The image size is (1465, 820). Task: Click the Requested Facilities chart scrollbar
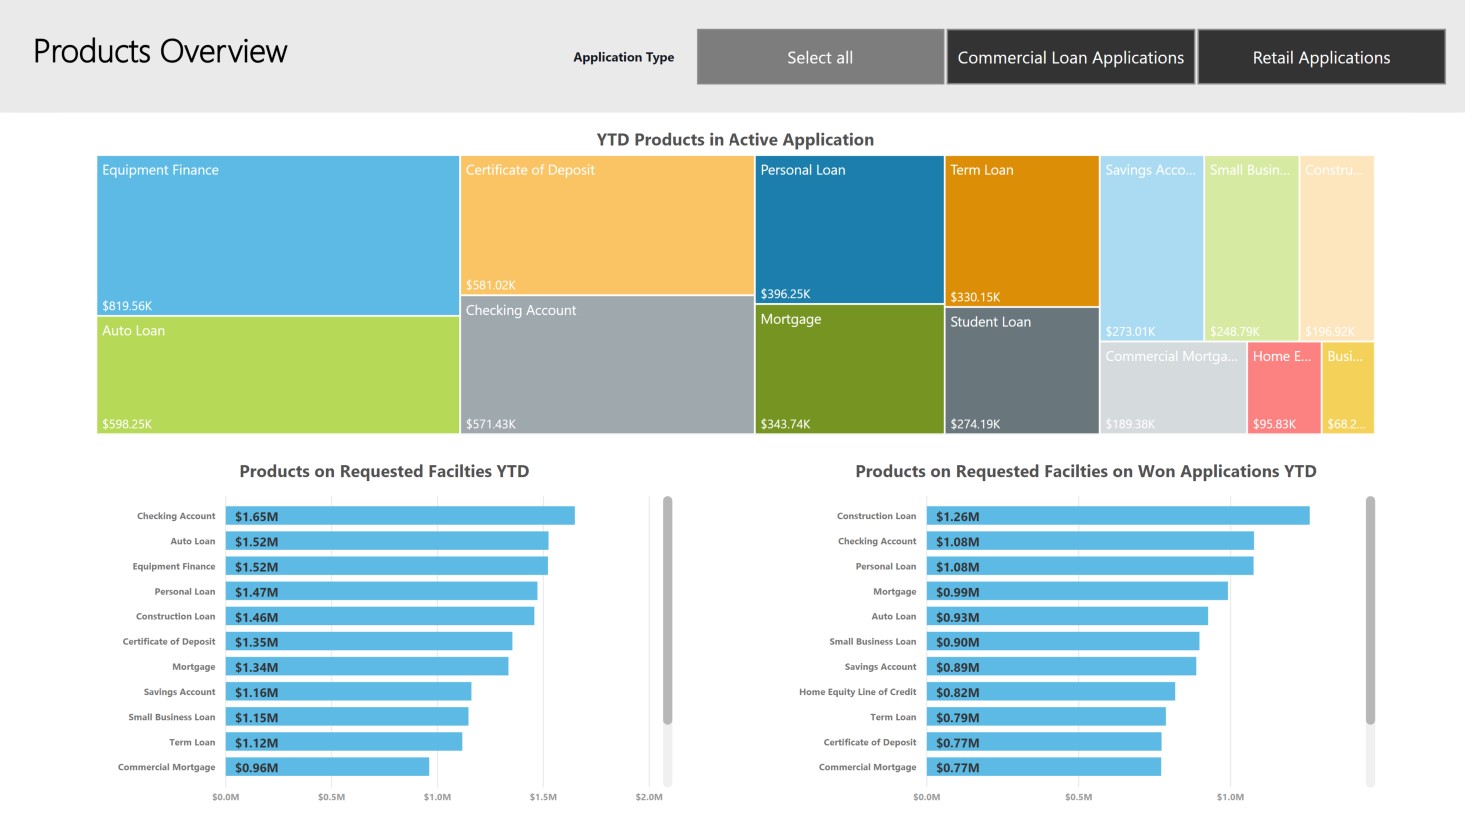tap(667, 610)
